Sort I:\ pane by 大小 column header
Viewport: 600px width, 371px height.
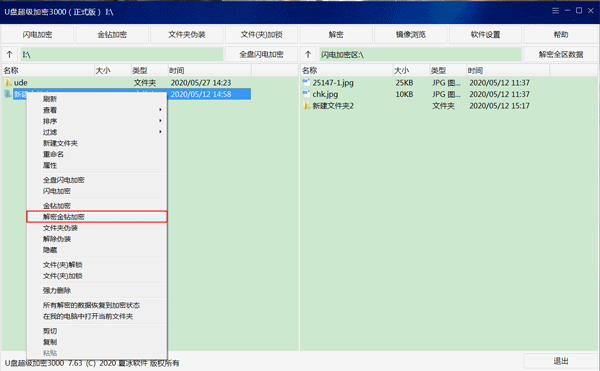pos(112,70)
